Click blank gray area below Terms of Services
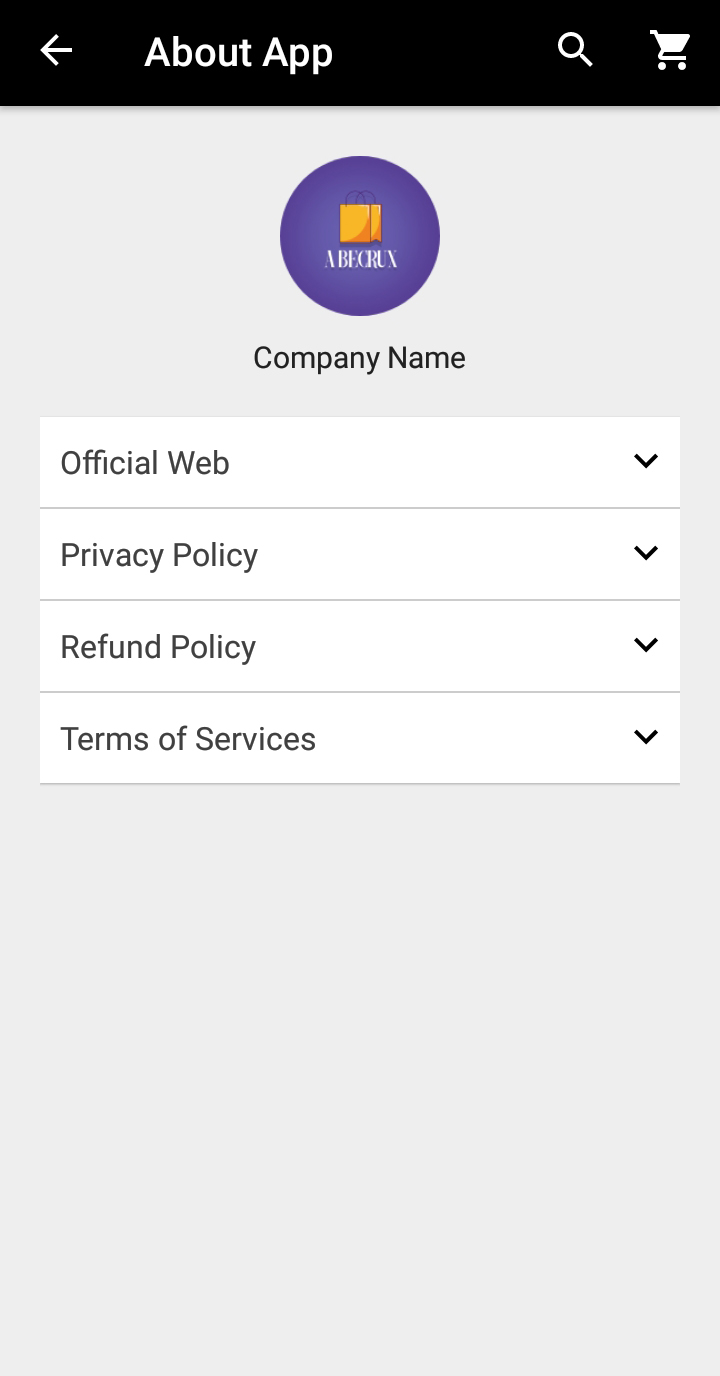Screen dimensions: 720x1376 coord(360,1050)
